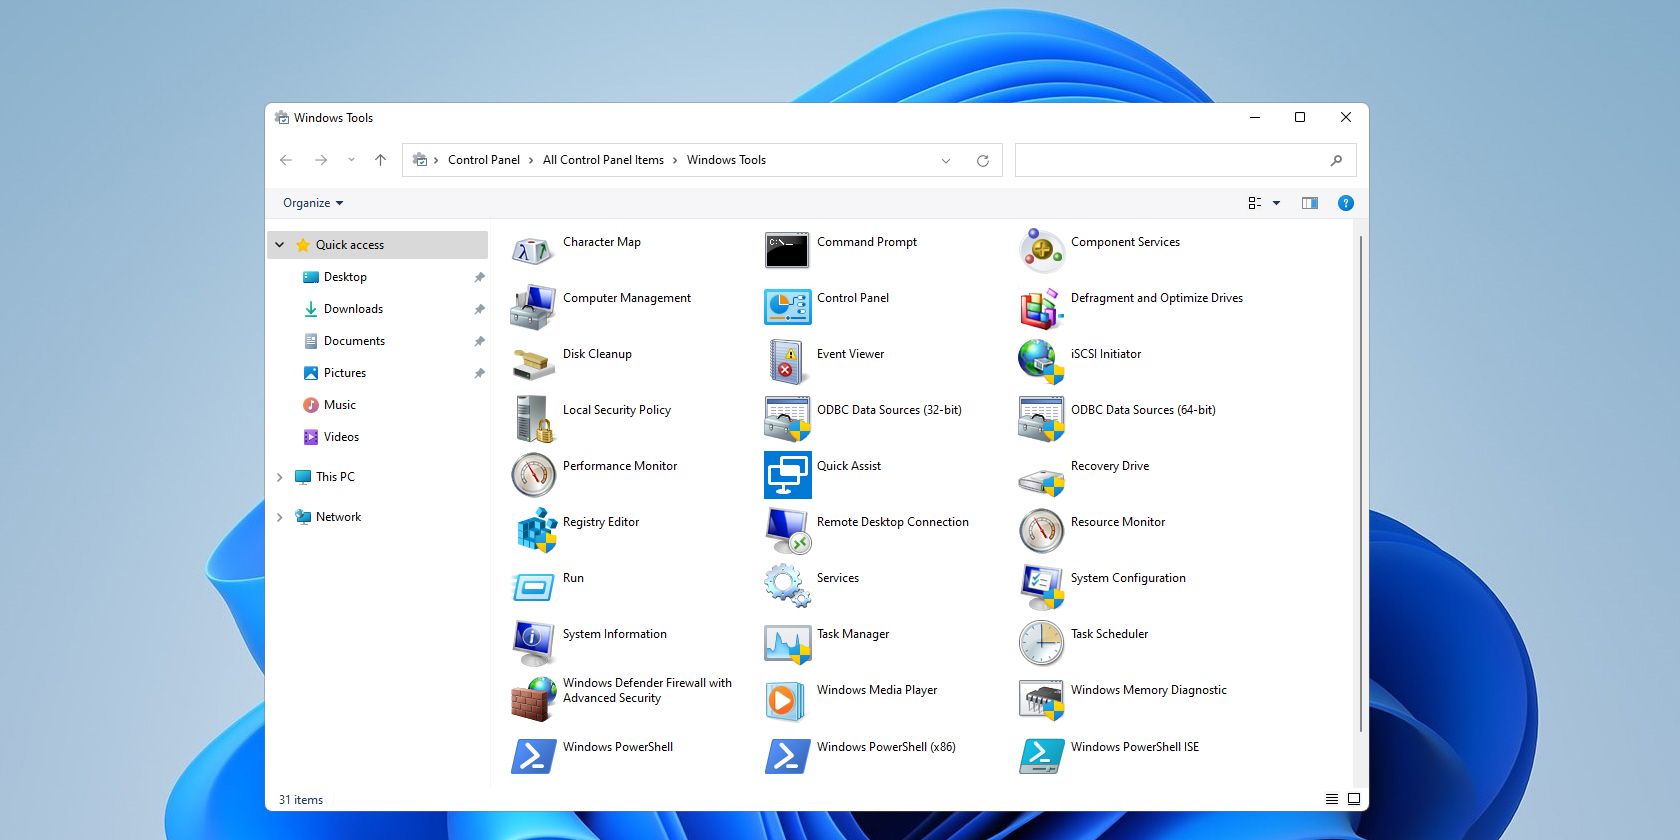Collapse the Quick access section
This screenshot has width=1680, height=840.
(280, 245)
